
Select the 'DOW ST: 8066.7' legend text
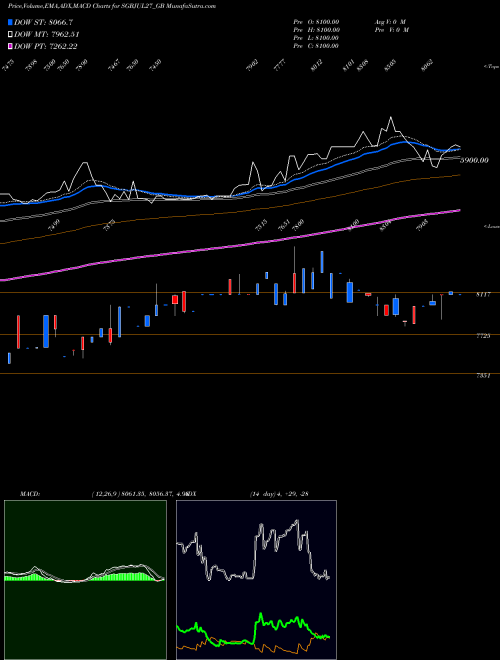click(43, 22)
